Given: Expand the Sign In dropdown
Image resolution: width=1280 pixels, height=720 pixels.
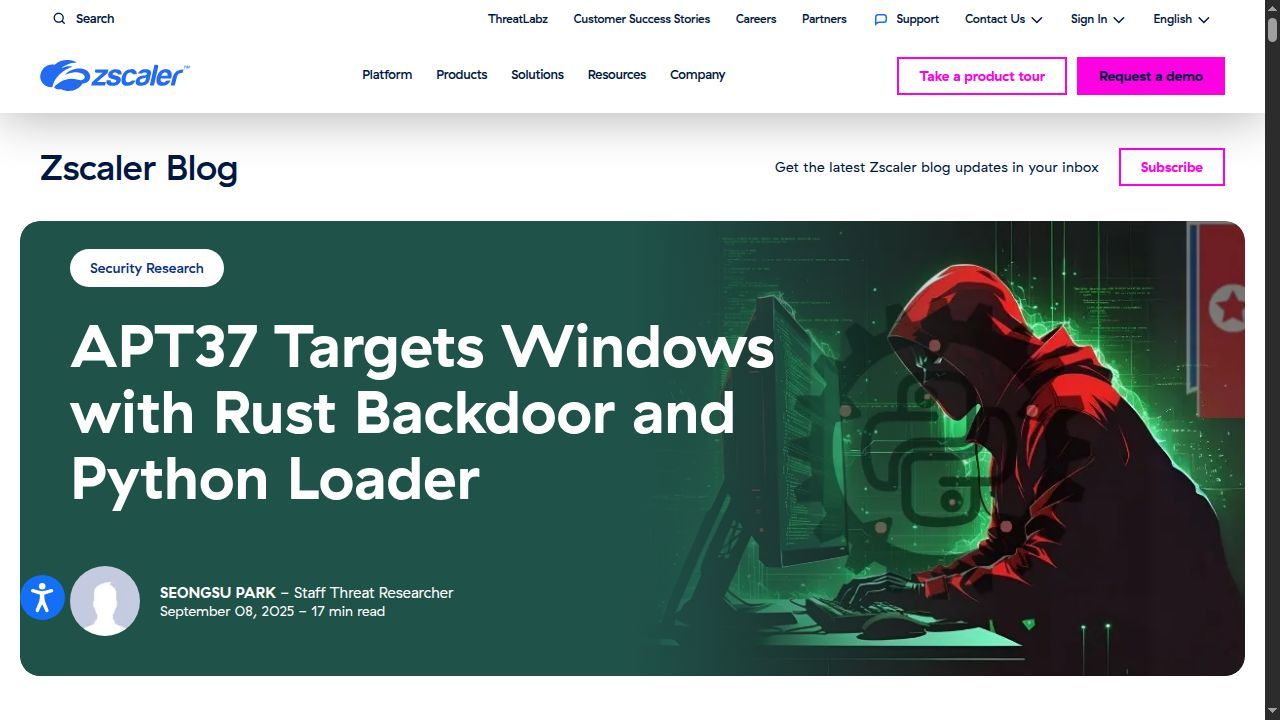Looking at the screenshot, I should pyautogui.click(x=1097, y=19).
